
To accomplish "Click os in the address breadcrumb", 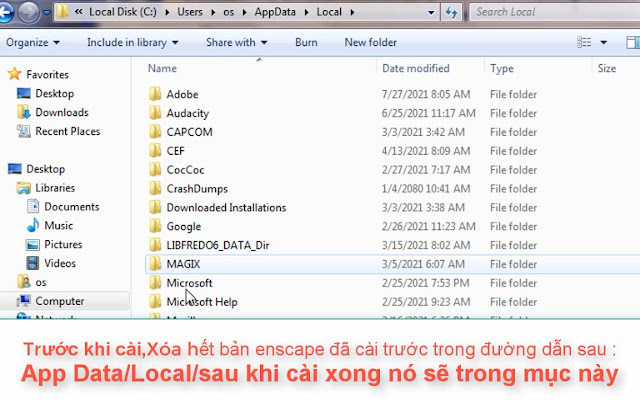I will pyautogui.click(x=229, y=12).
